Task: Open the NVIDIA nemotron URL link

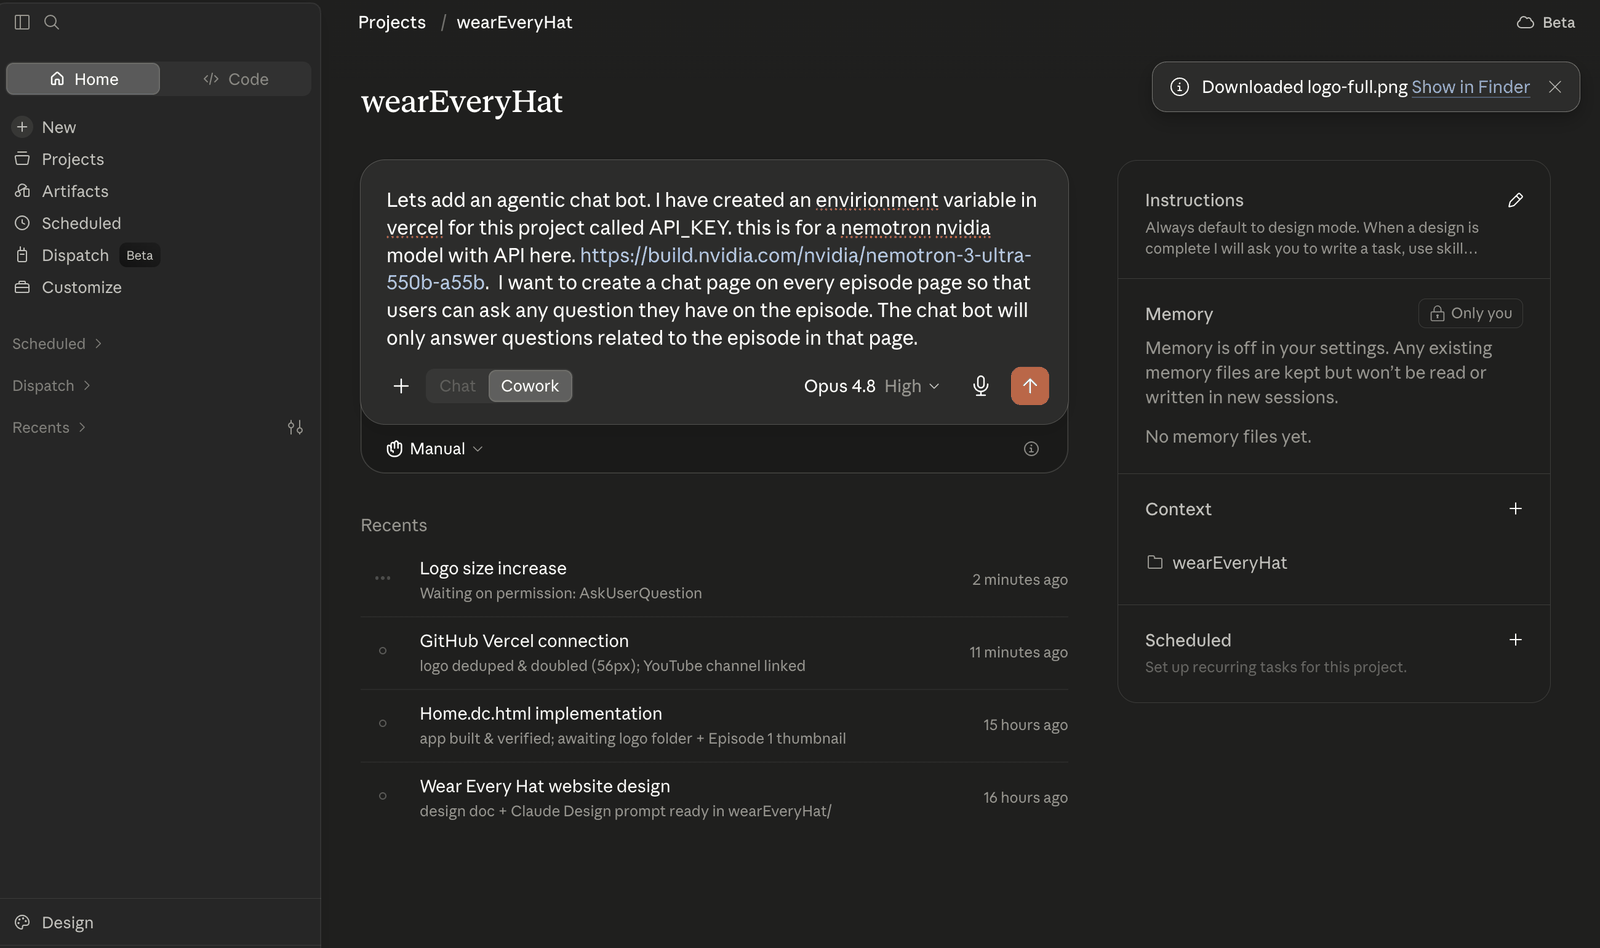Action: click(x=708, y=269)
